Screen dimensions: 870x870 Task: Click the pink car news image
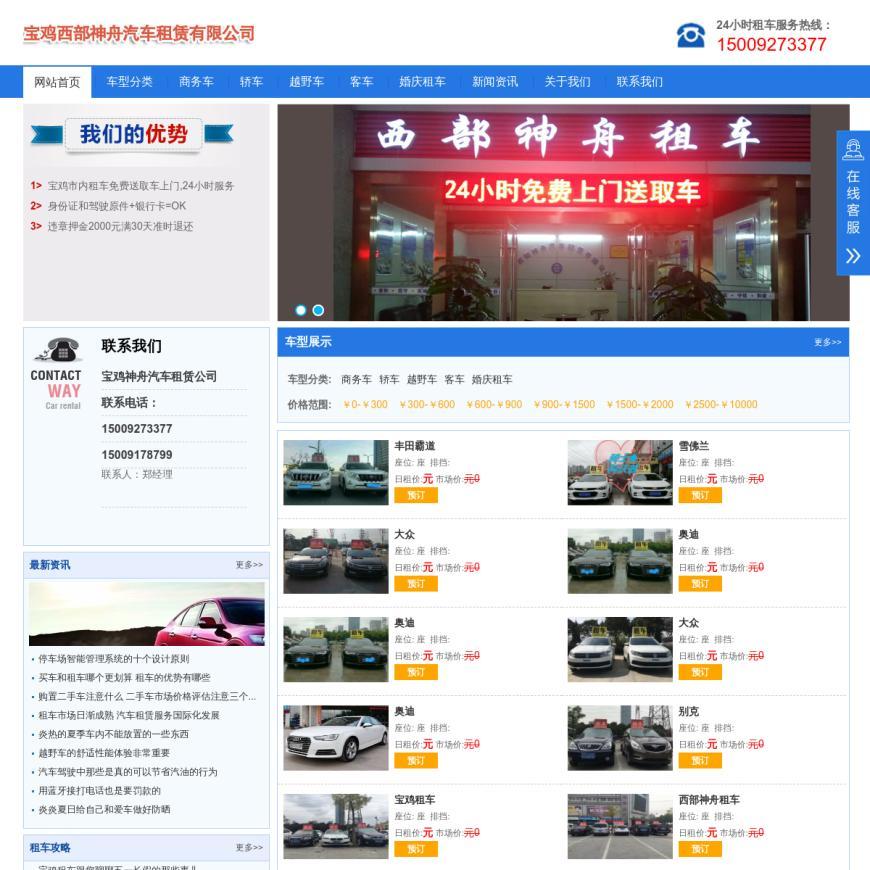click(146, 614)
